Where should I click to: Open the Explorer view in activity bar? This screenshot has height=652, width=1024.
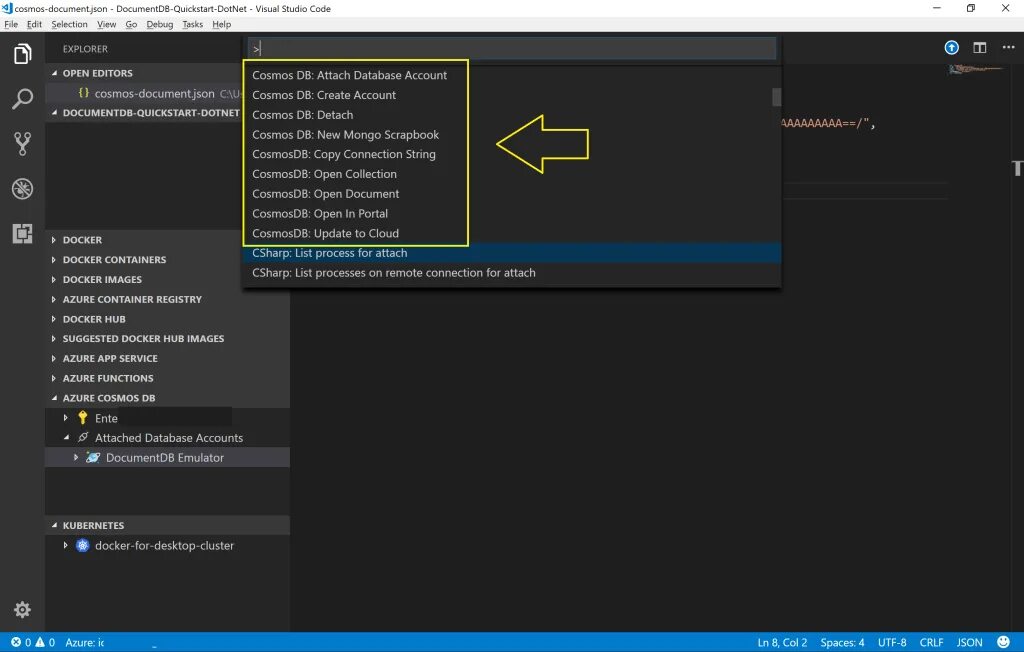pos(22,54)
